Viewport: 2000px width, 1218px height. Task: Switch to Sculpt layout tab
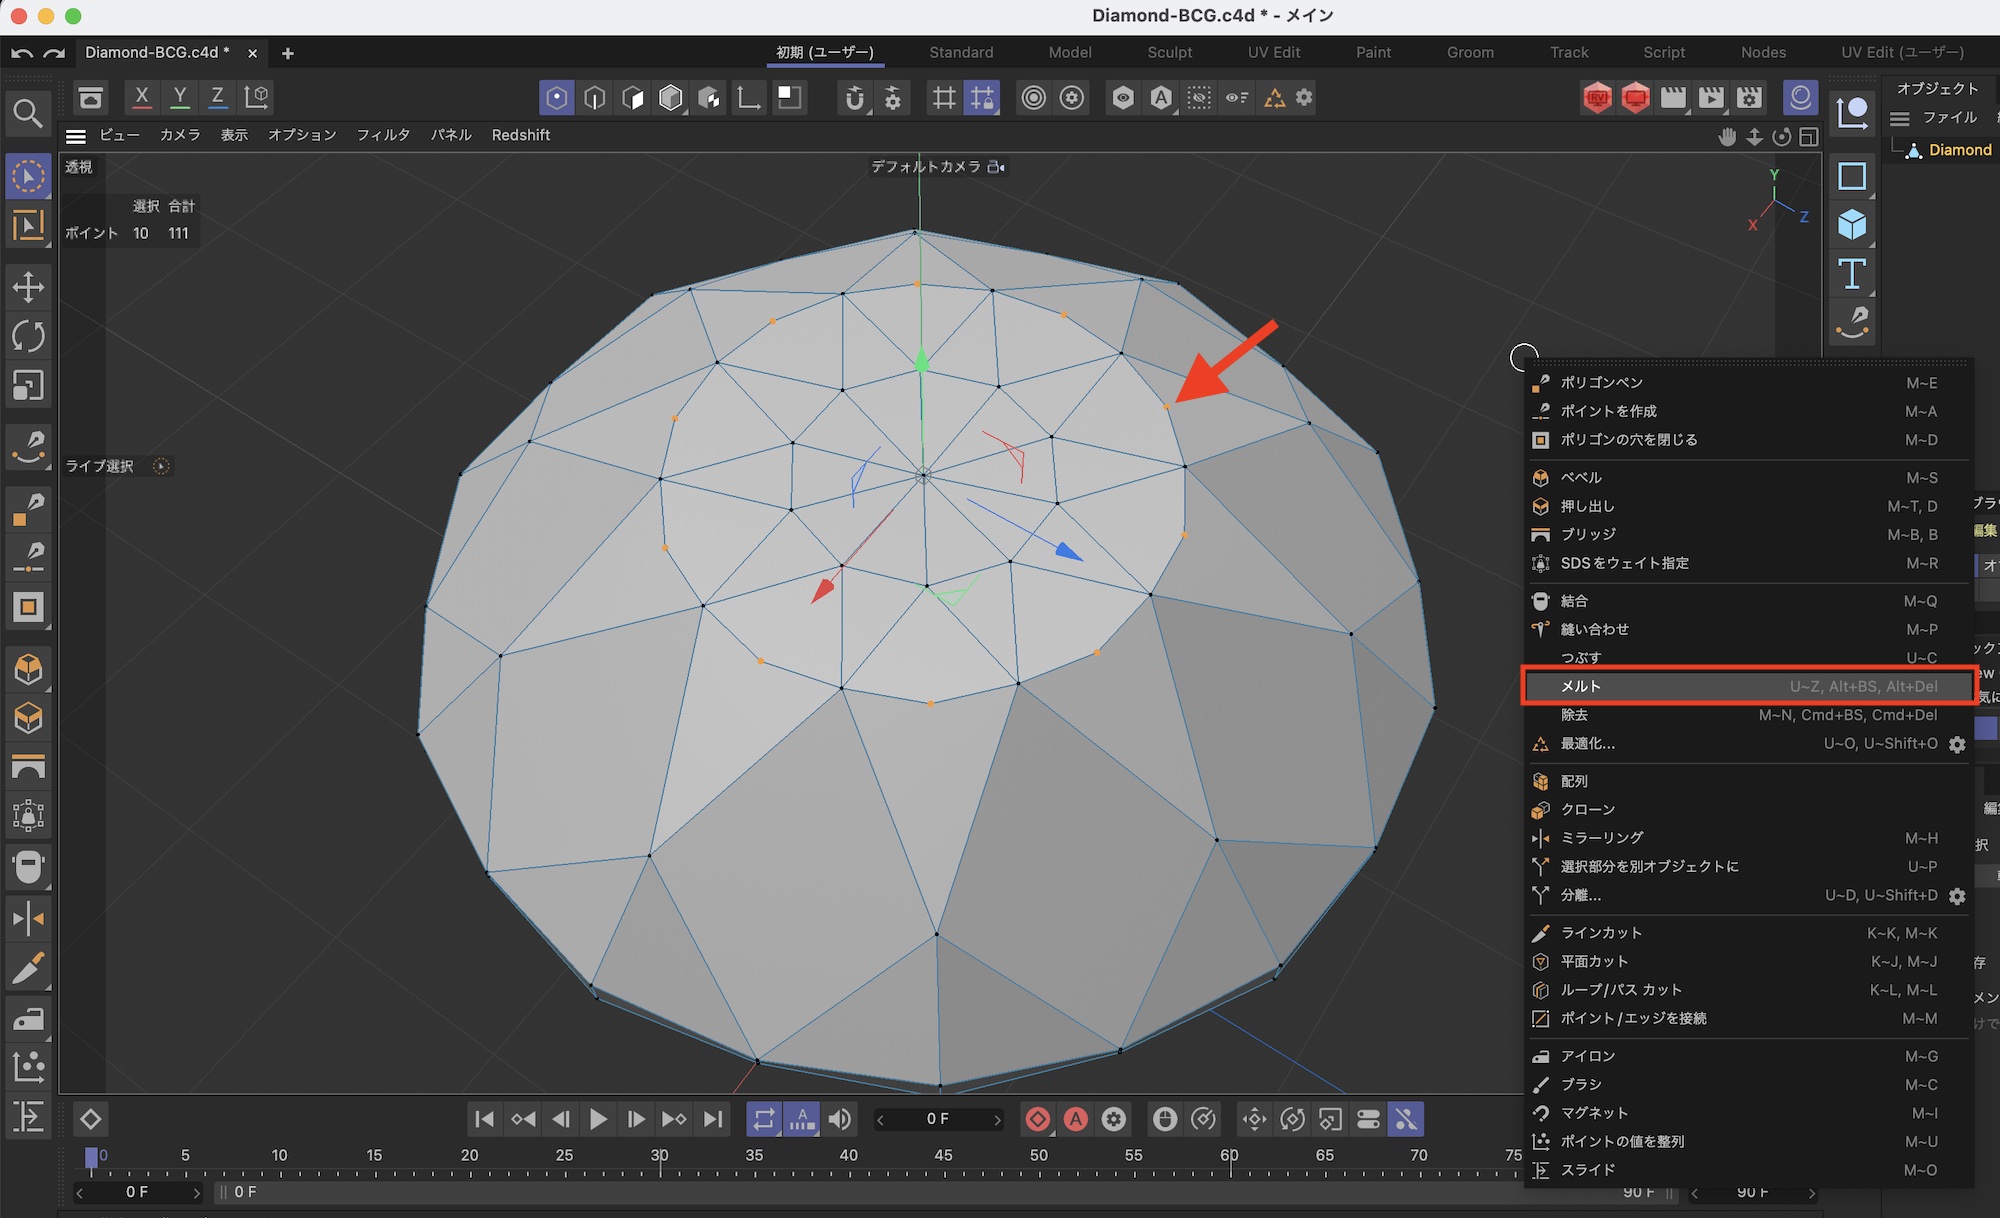1169,52
